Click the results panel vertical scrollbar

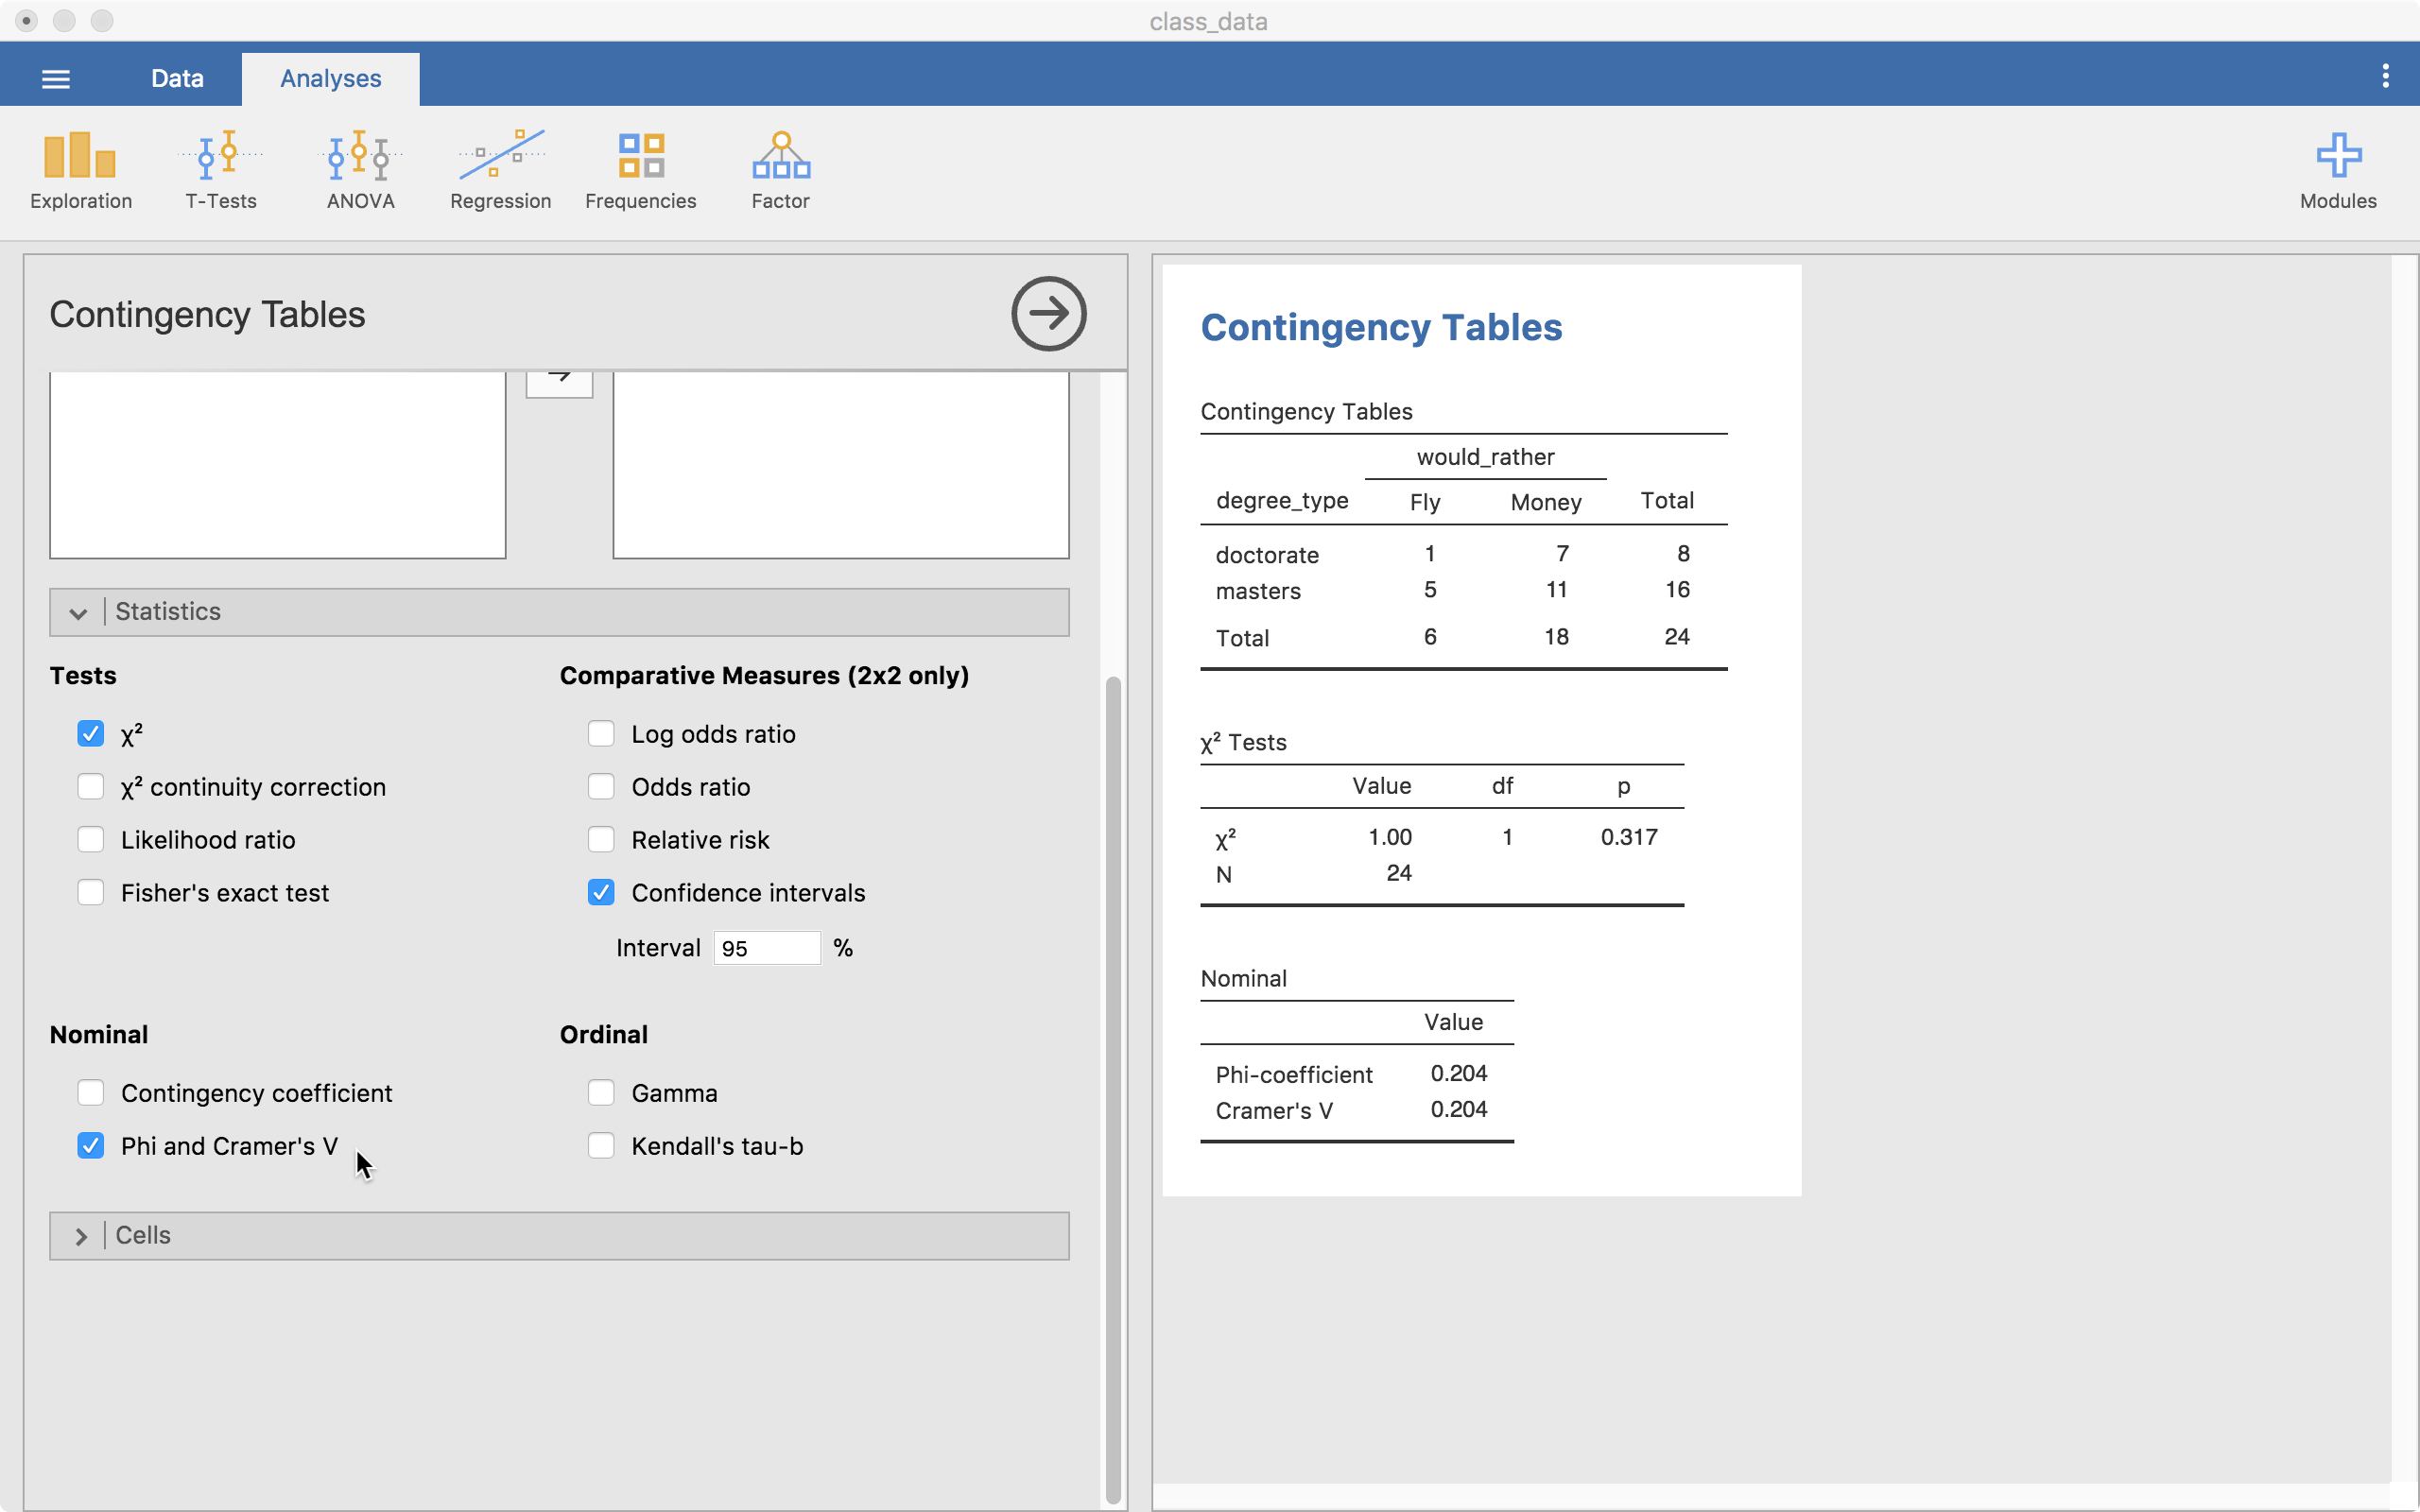click(2403, 870)
